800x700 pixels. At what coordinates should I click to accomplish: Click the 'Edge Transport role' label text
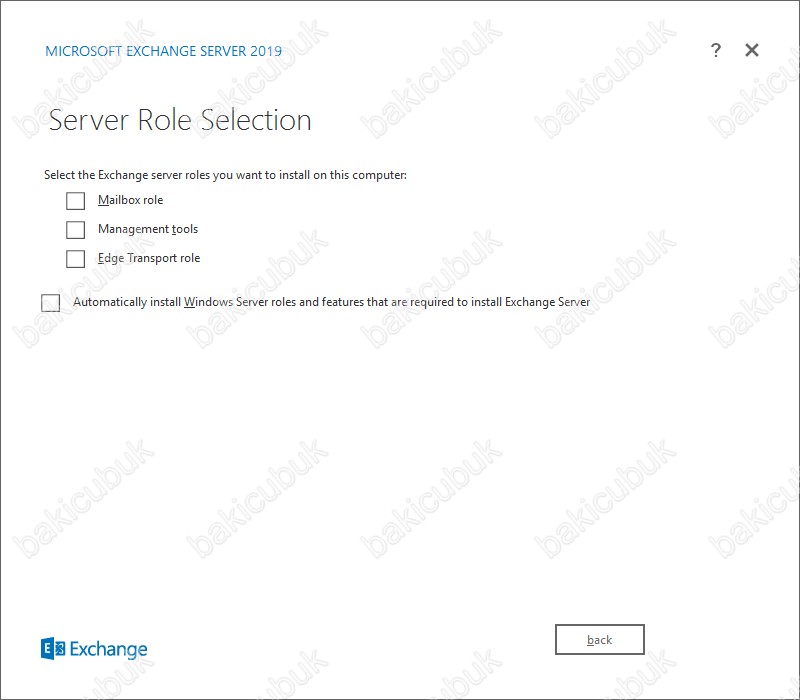(149, 258)
